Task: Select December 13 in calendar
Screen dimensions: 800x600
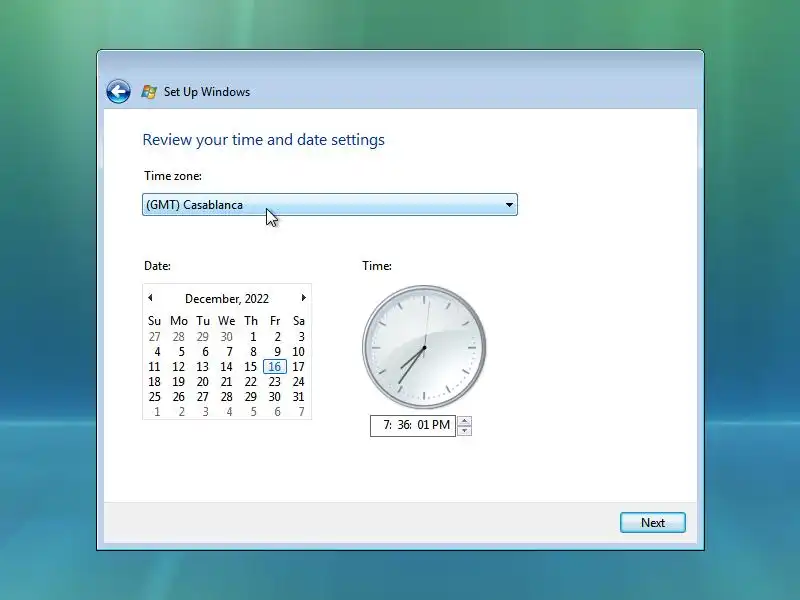Action: [203, 366]
